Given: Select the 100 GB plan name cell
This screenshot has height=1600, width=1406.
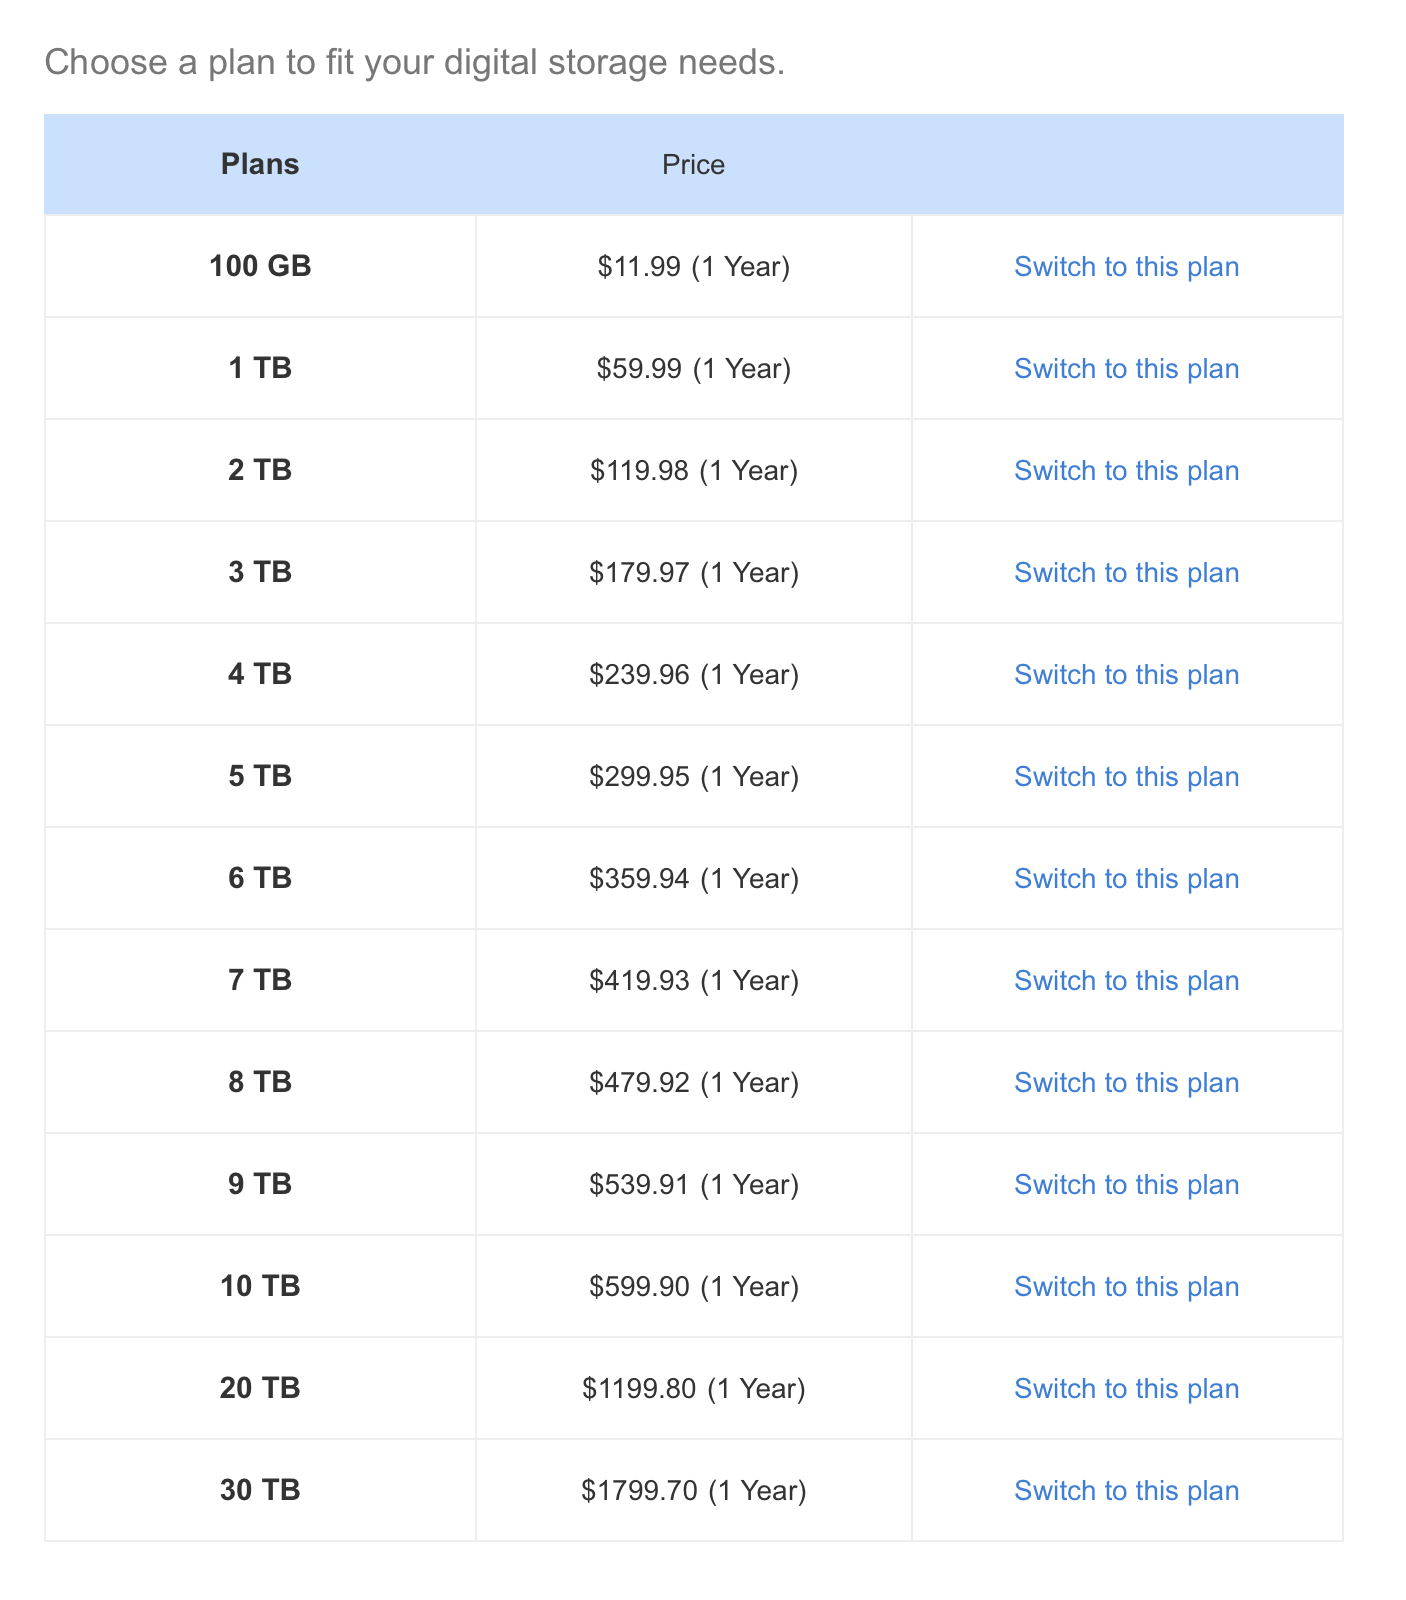Looking at the screenshot, I should point(260,267).
